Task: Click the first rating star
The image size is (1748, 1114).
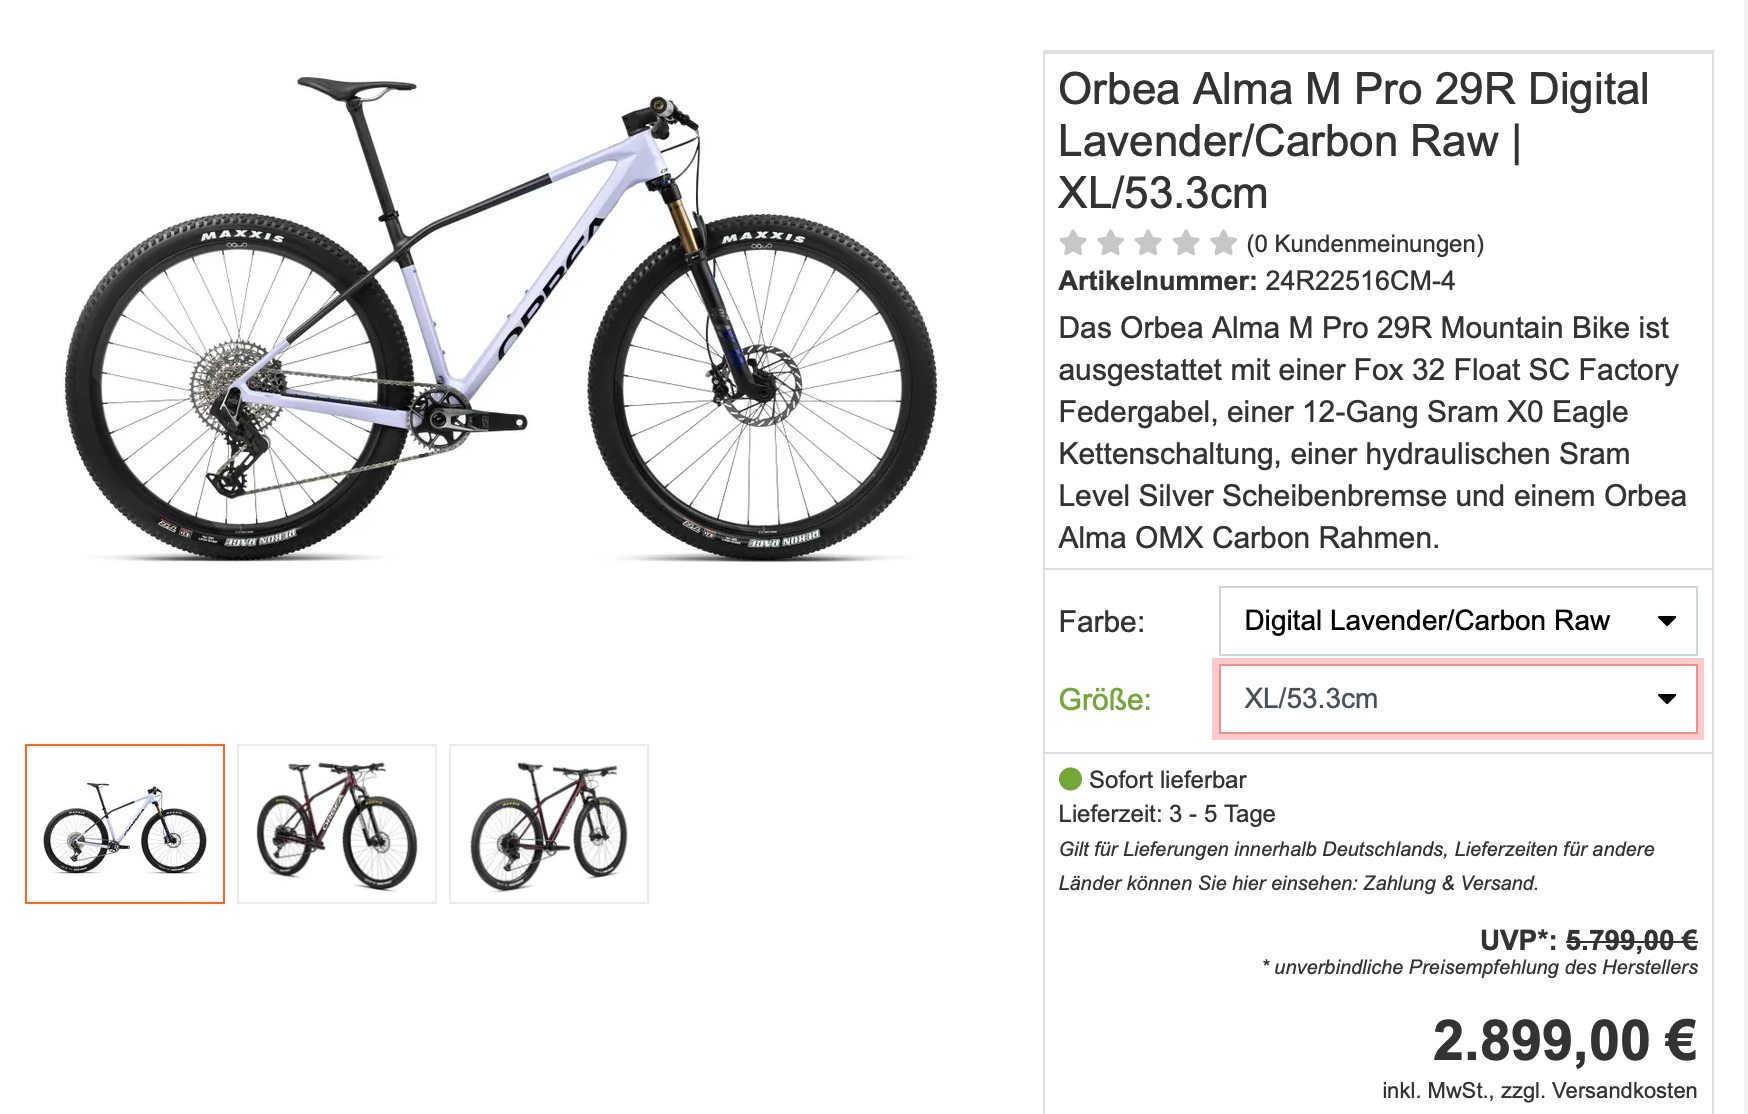Action: coord(1073,243)
